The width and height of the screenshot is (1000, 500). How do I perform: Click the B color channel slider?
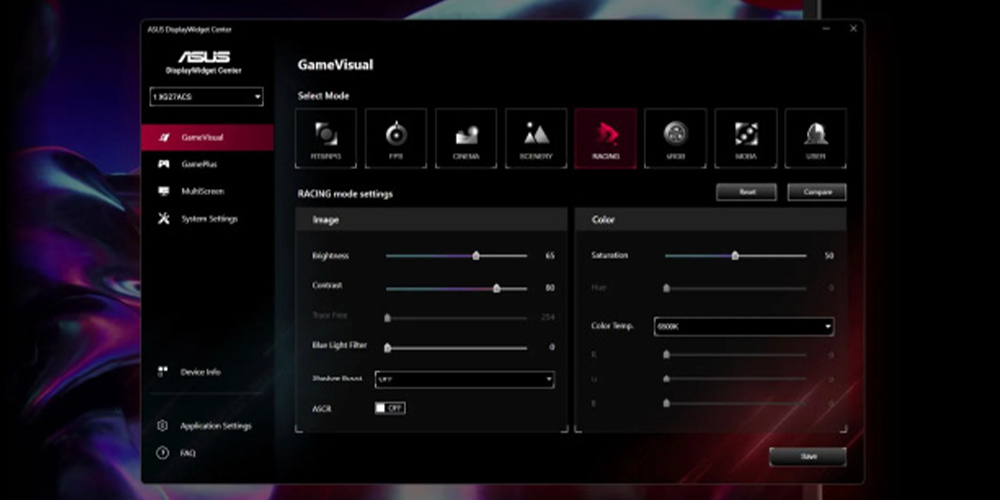pos(735,403)
